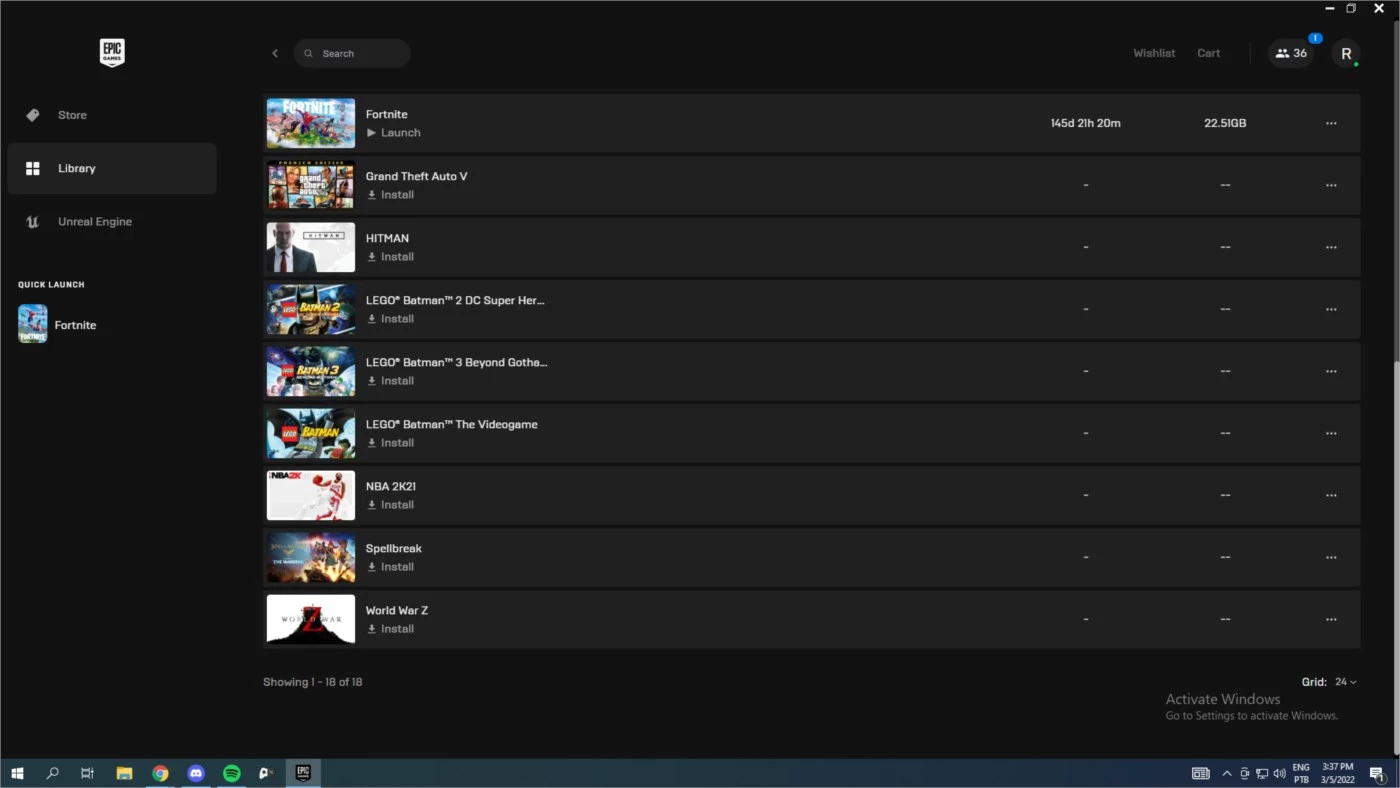Open File Explorer from the taskbar

(x=124, y=773)
